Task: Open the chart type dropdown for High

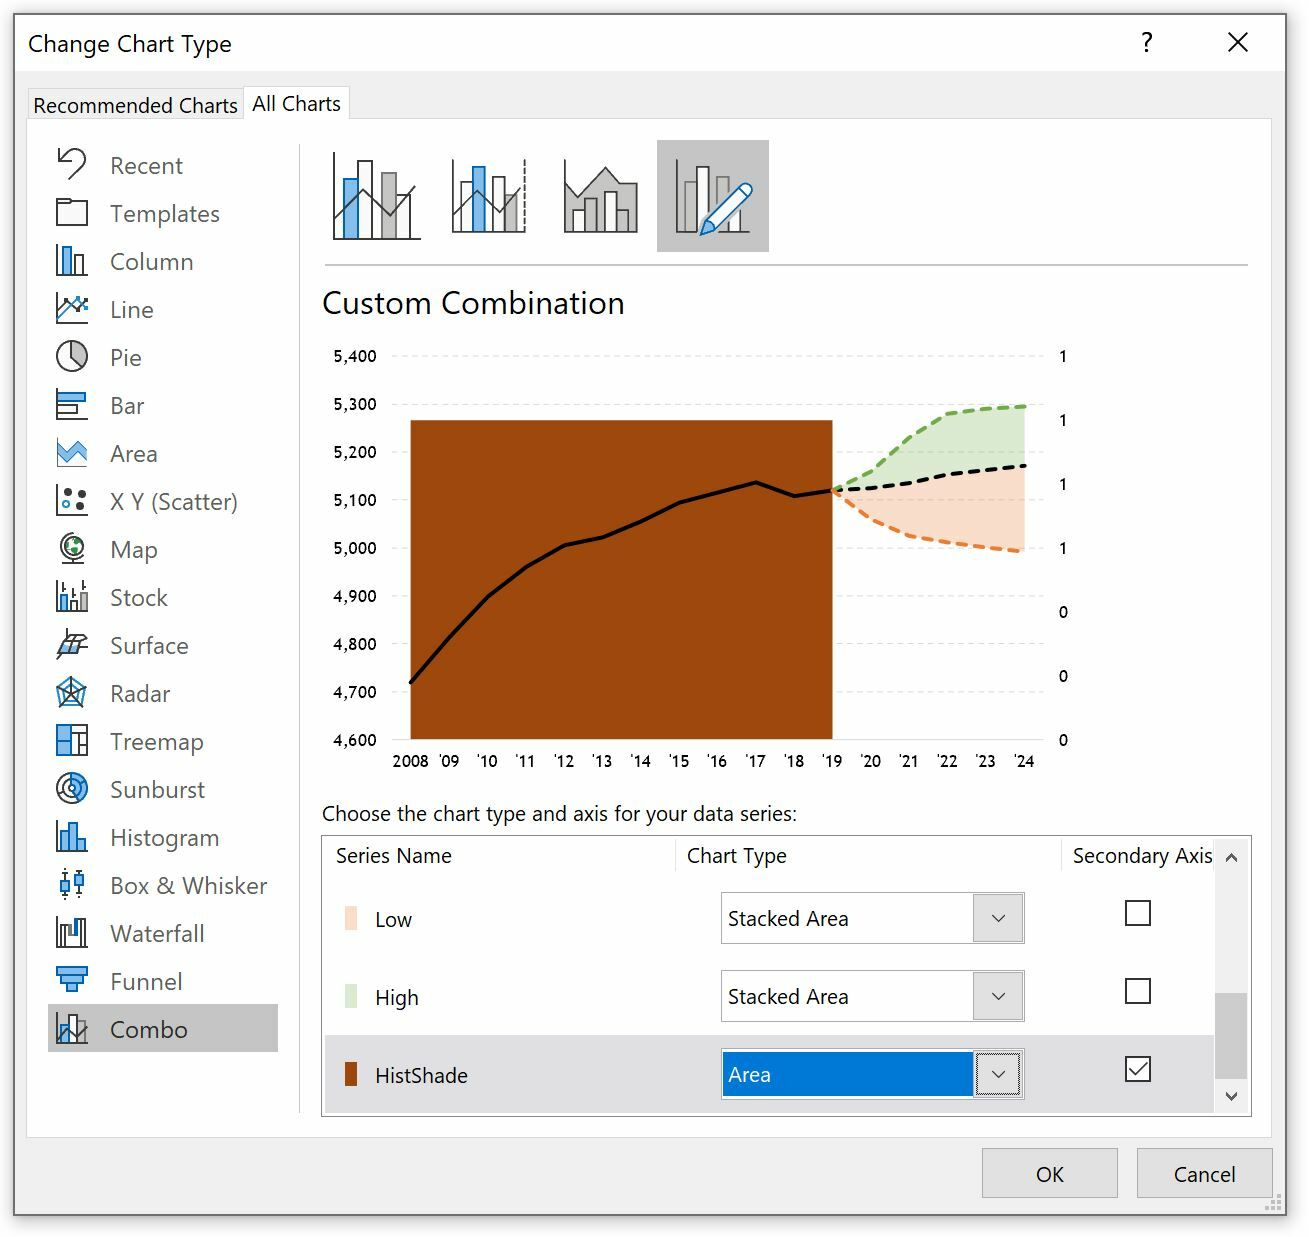Action: pos(996,995)
